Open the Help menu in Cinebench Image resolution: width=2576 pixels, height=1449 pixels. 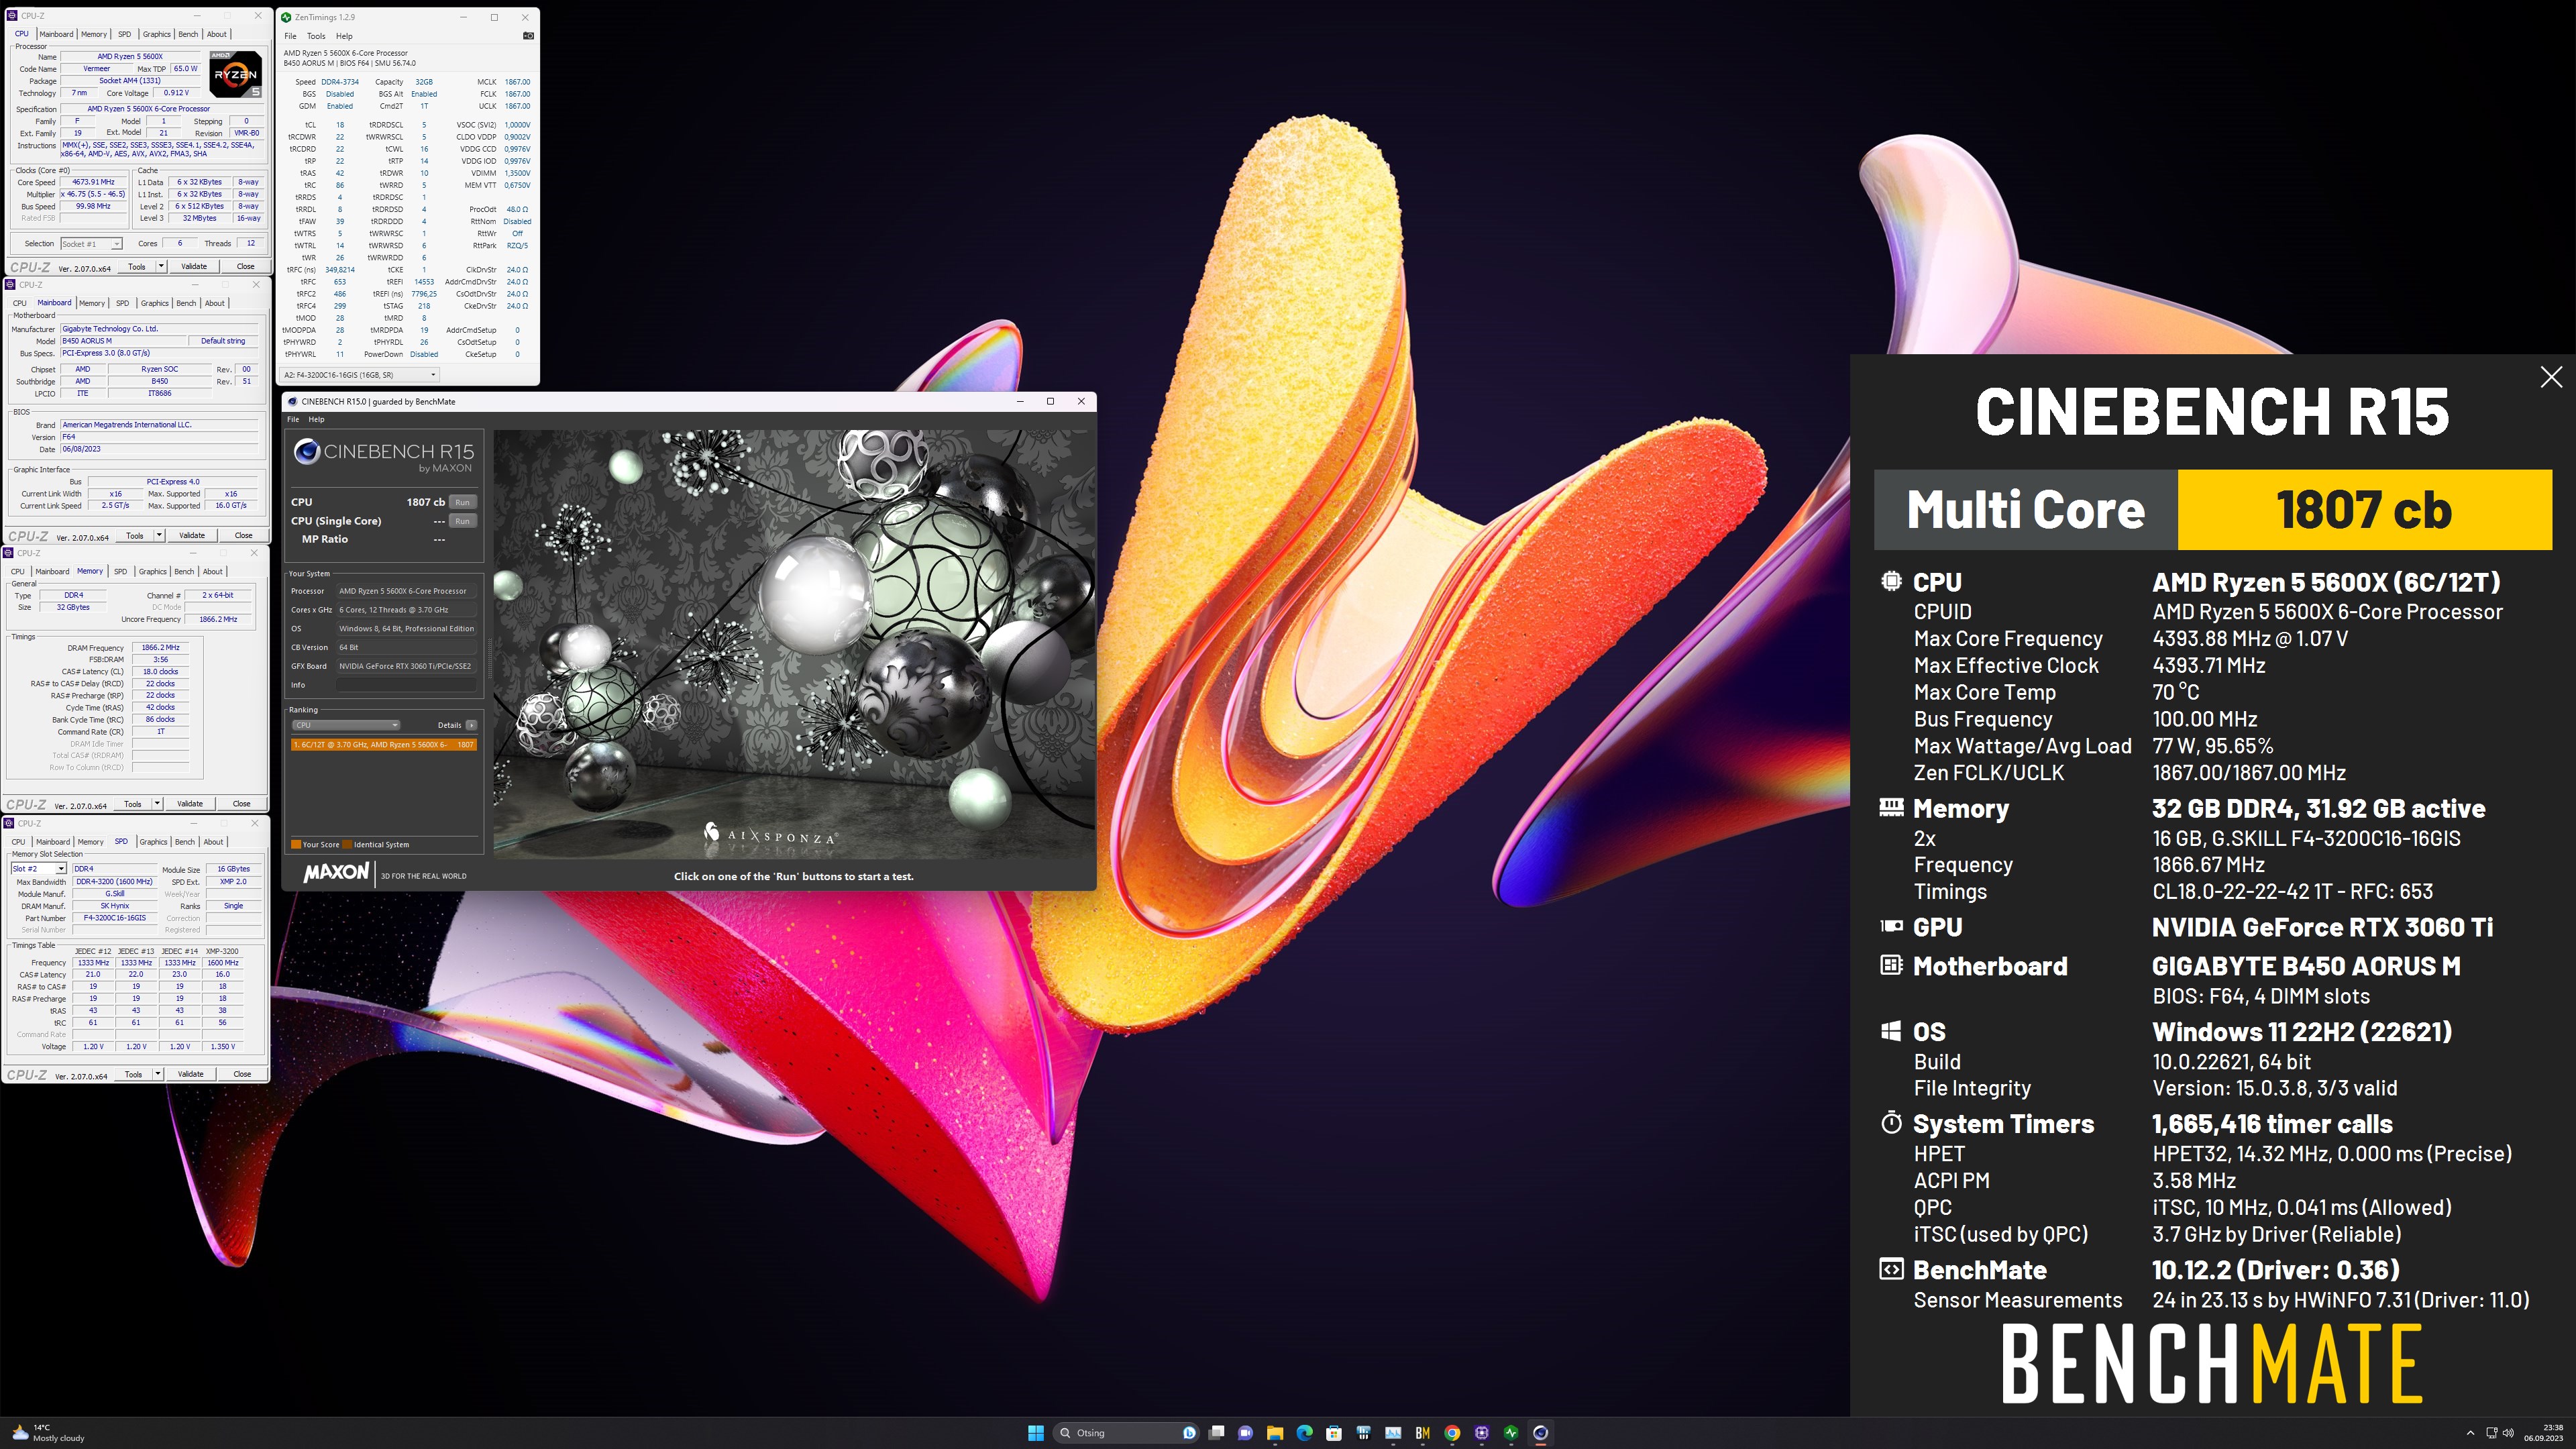316,420
